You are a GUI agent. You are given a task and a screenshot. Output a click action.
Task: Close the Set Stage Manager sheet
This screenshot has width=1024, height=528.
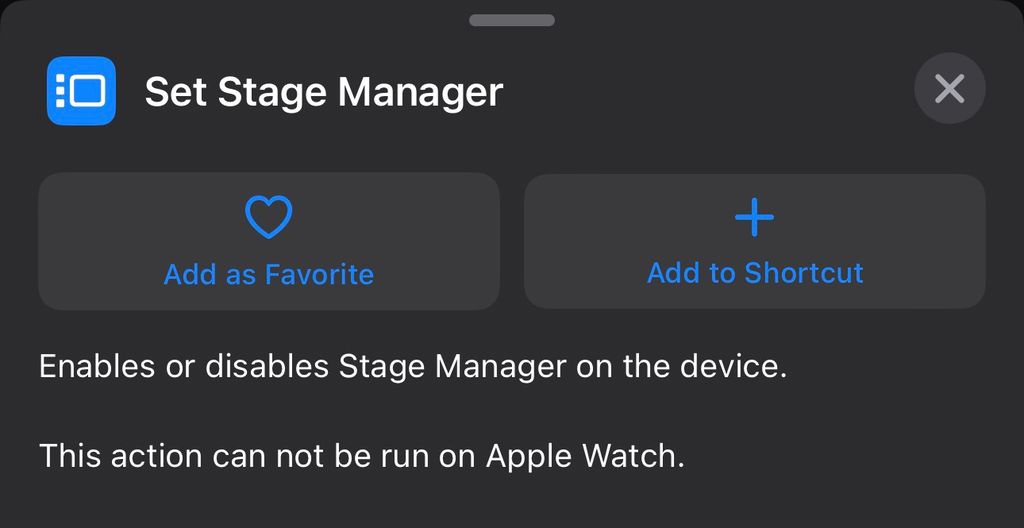949,89
